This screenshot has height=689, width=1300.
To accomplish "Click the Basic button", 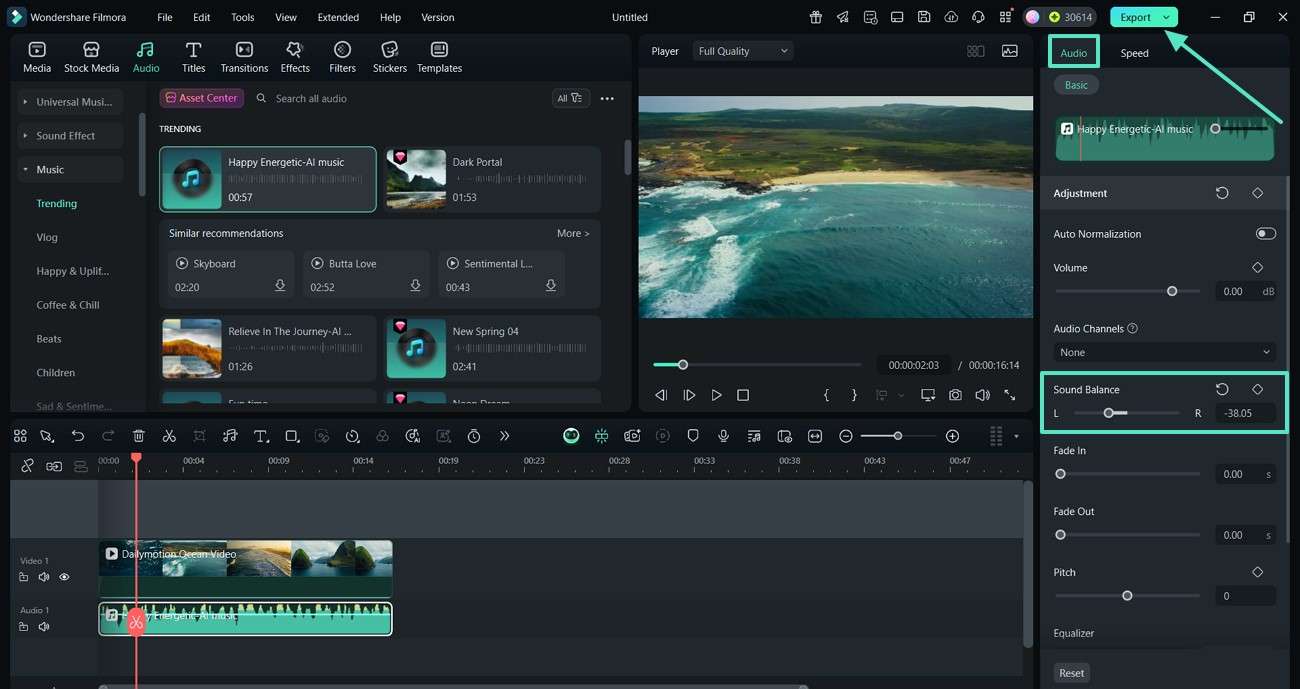I will pos(1076,85).
